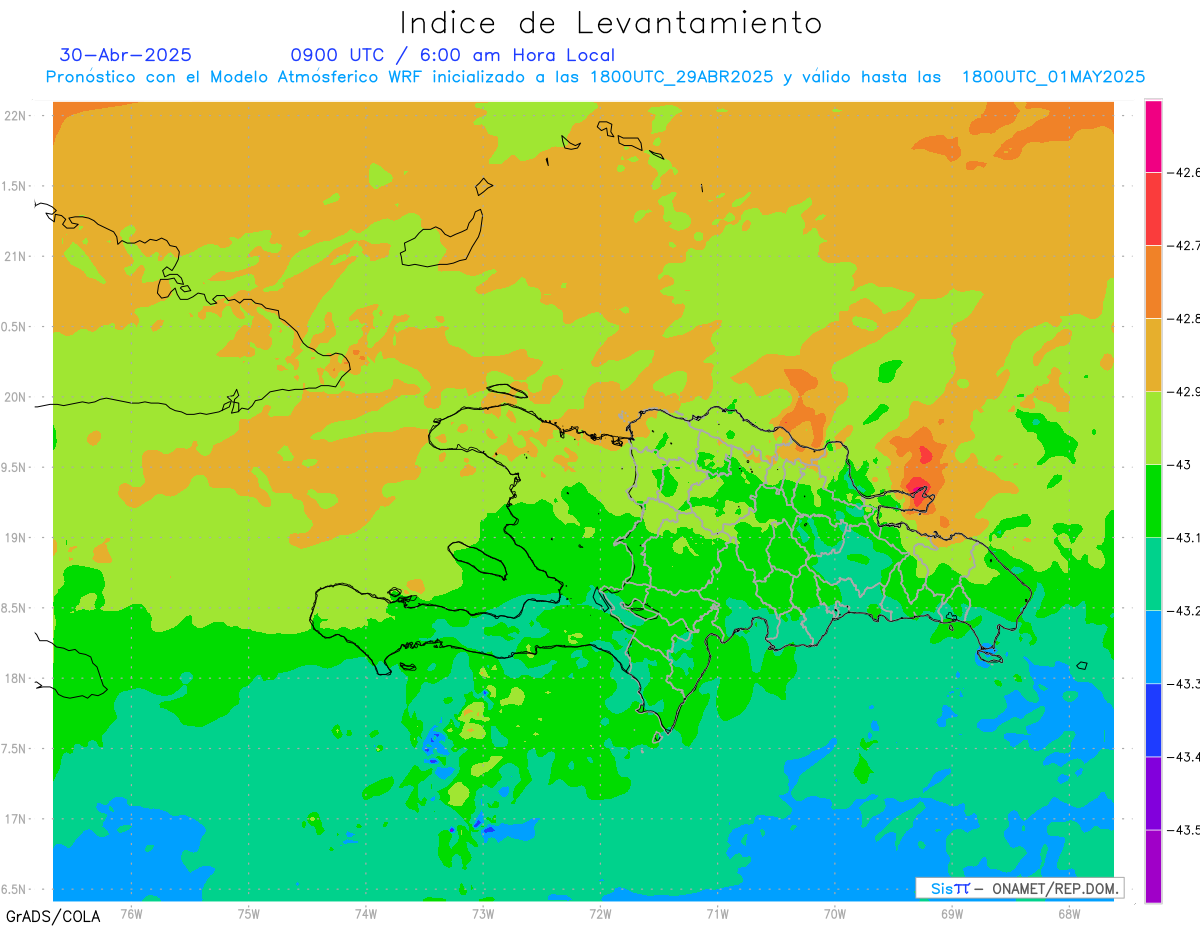Image resolution: width=1200 pixels, height=927 pixels.
Task: Click the light blue swatch between -43.2 and -43.3
Action: pyautogui.click(x=1153, y=647)
